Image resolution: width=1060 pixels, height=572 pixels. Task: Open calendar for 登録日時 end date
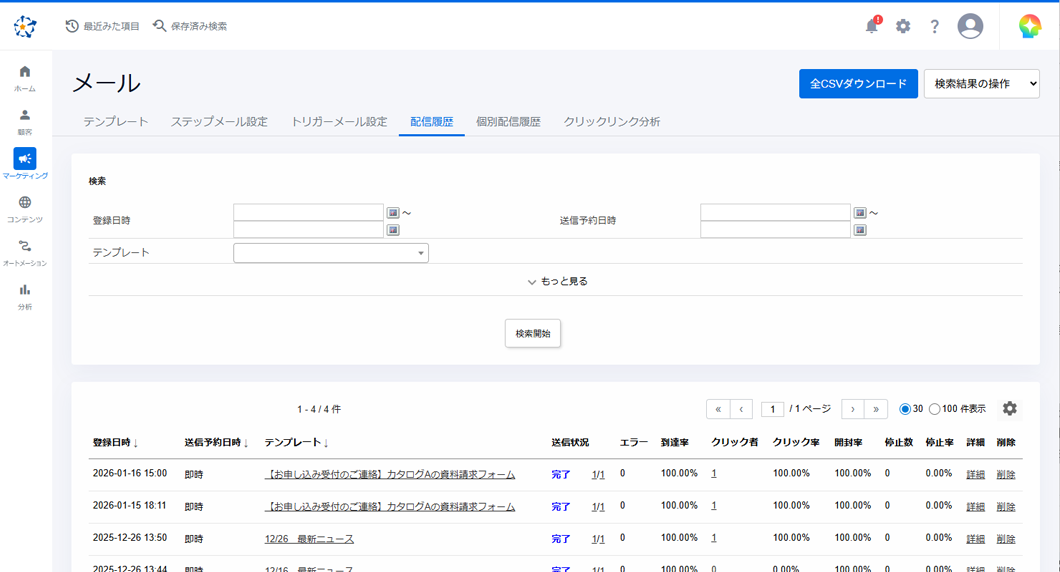(x=393, y=230)
